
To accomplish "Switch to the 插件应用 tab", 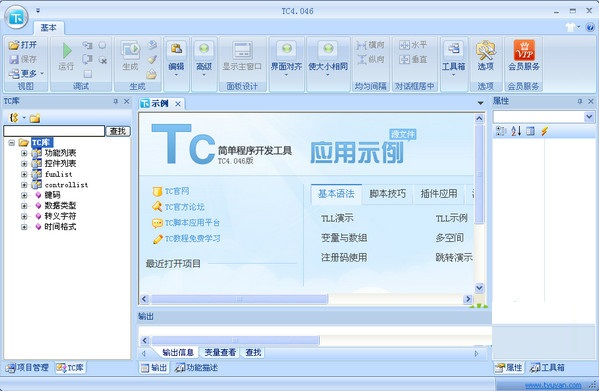I will point(439,194).
